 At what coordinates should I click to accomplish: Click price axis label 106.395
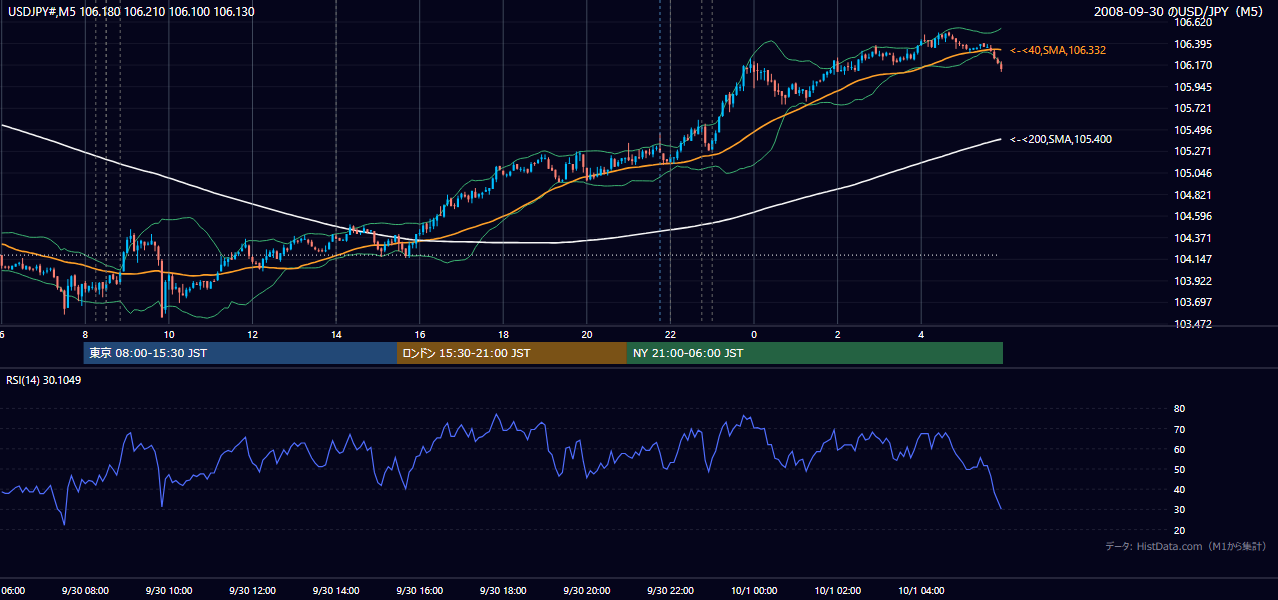click(x=1194, y=43)
